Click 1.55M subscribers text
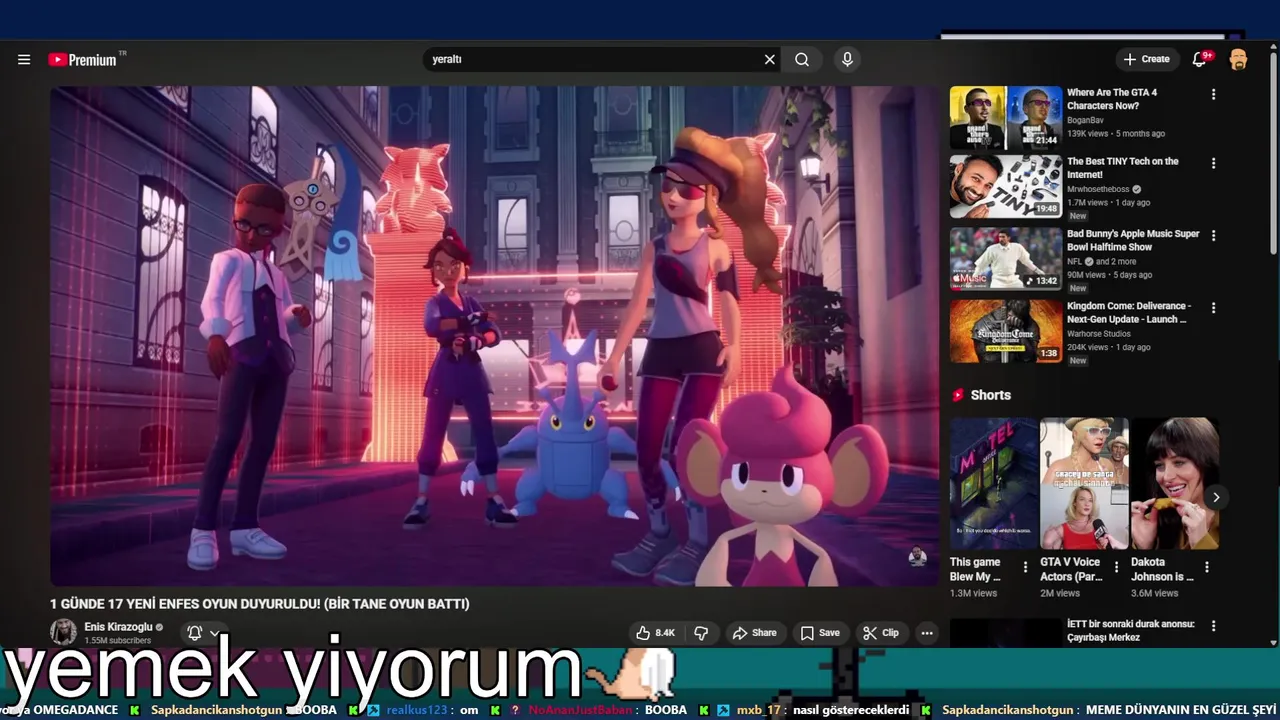Viewport: 1280px width, 720px height. 118,641
